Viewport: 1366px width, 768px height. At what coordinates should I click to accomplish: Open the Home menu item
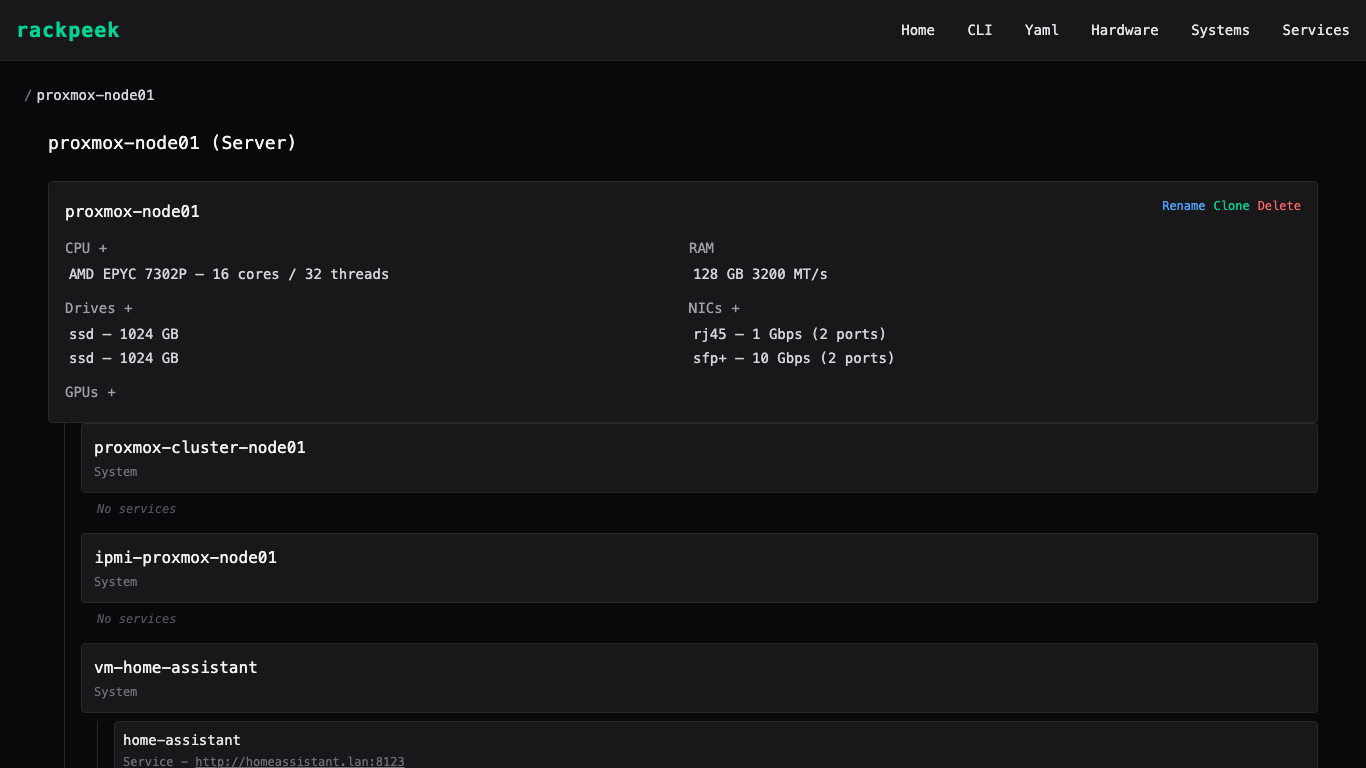pos(917,30)
